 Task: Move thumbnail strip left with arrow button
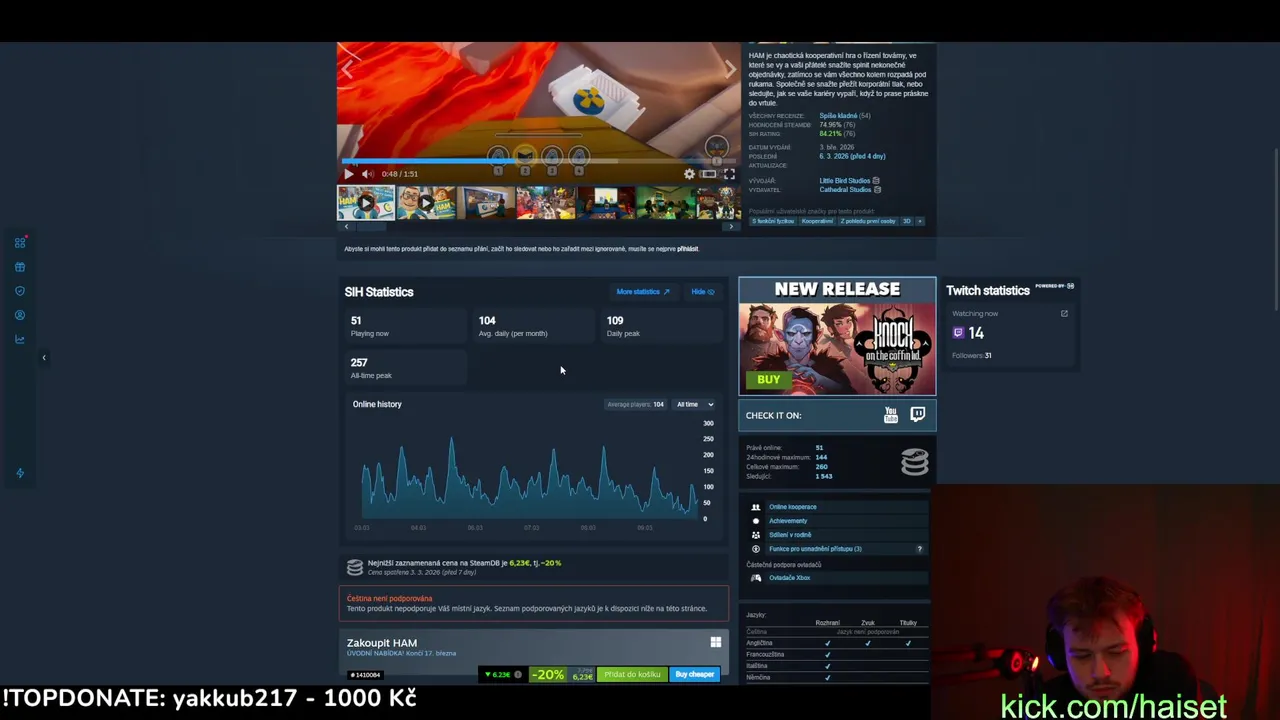point(346,227)
